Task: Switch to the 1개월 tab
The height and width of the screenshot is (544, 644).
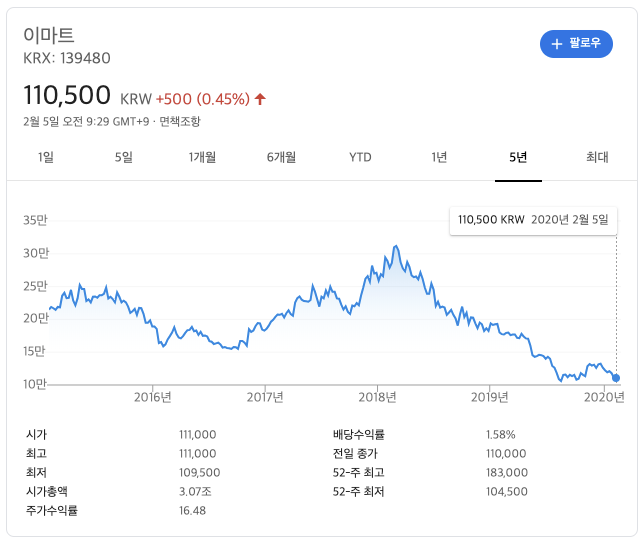Action: point(202,157)
